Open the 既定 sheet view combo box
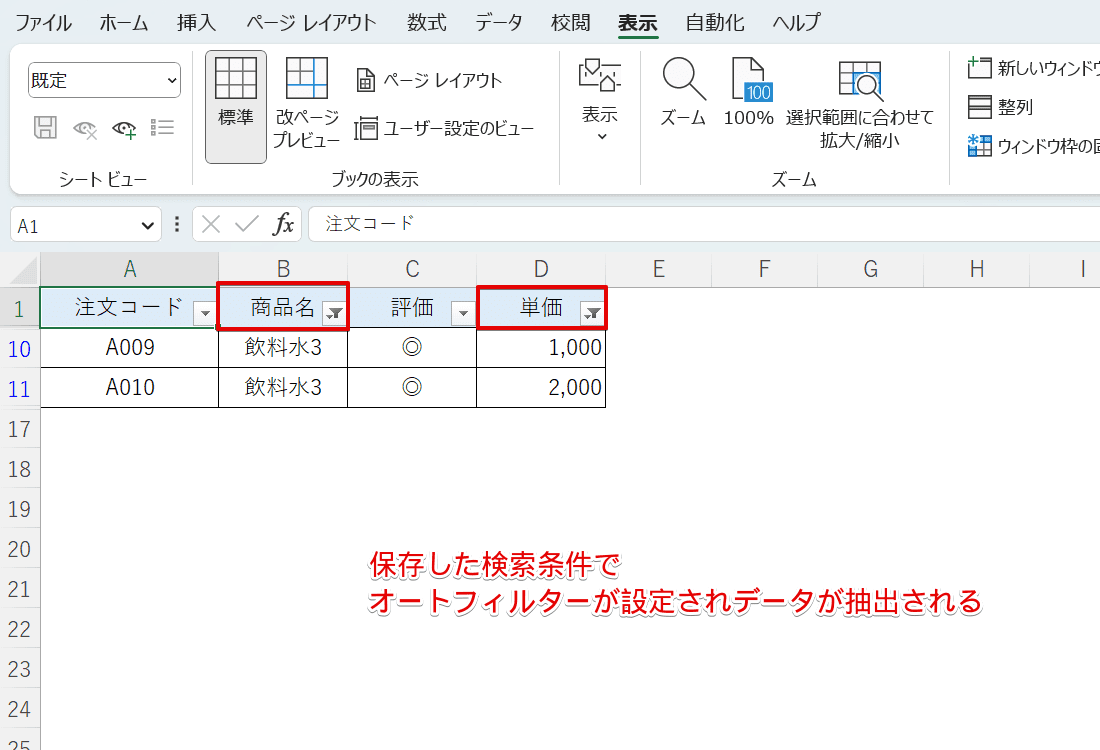1100x750 pixels. coord(105,81)
